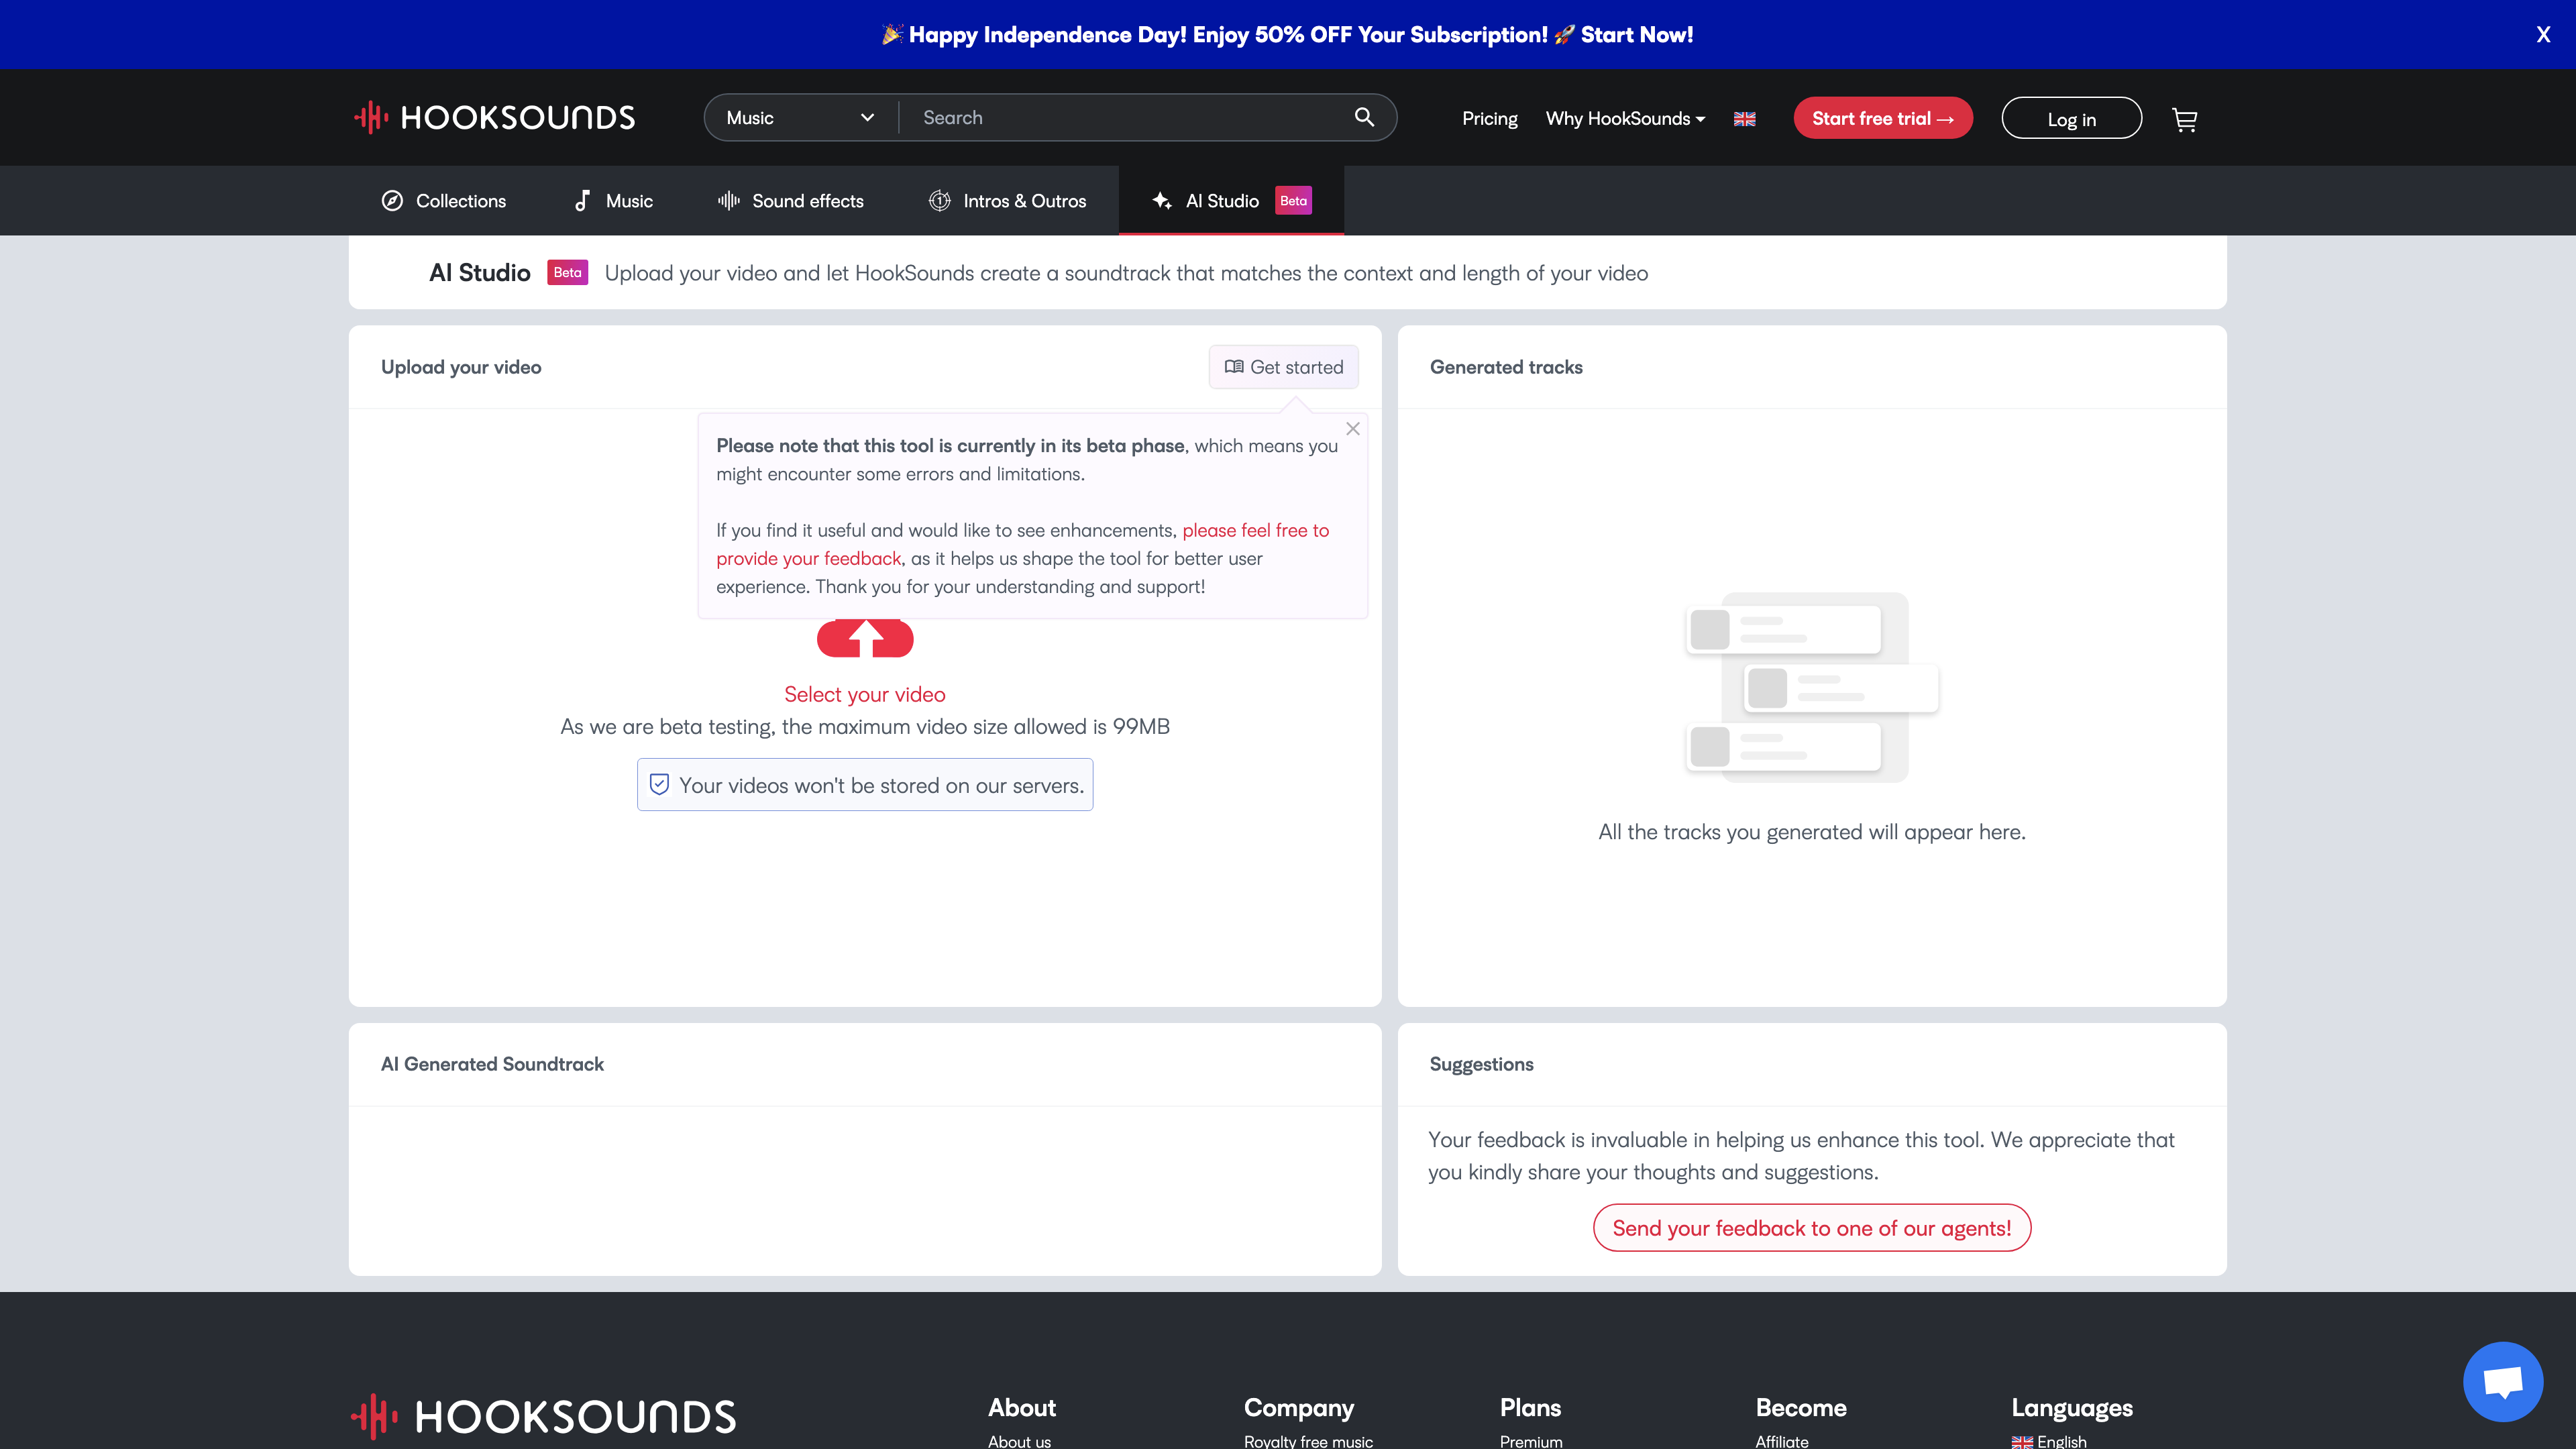2576x1449 pixels.
Task: Close the beta phase notice popup
Action: 1353,428
